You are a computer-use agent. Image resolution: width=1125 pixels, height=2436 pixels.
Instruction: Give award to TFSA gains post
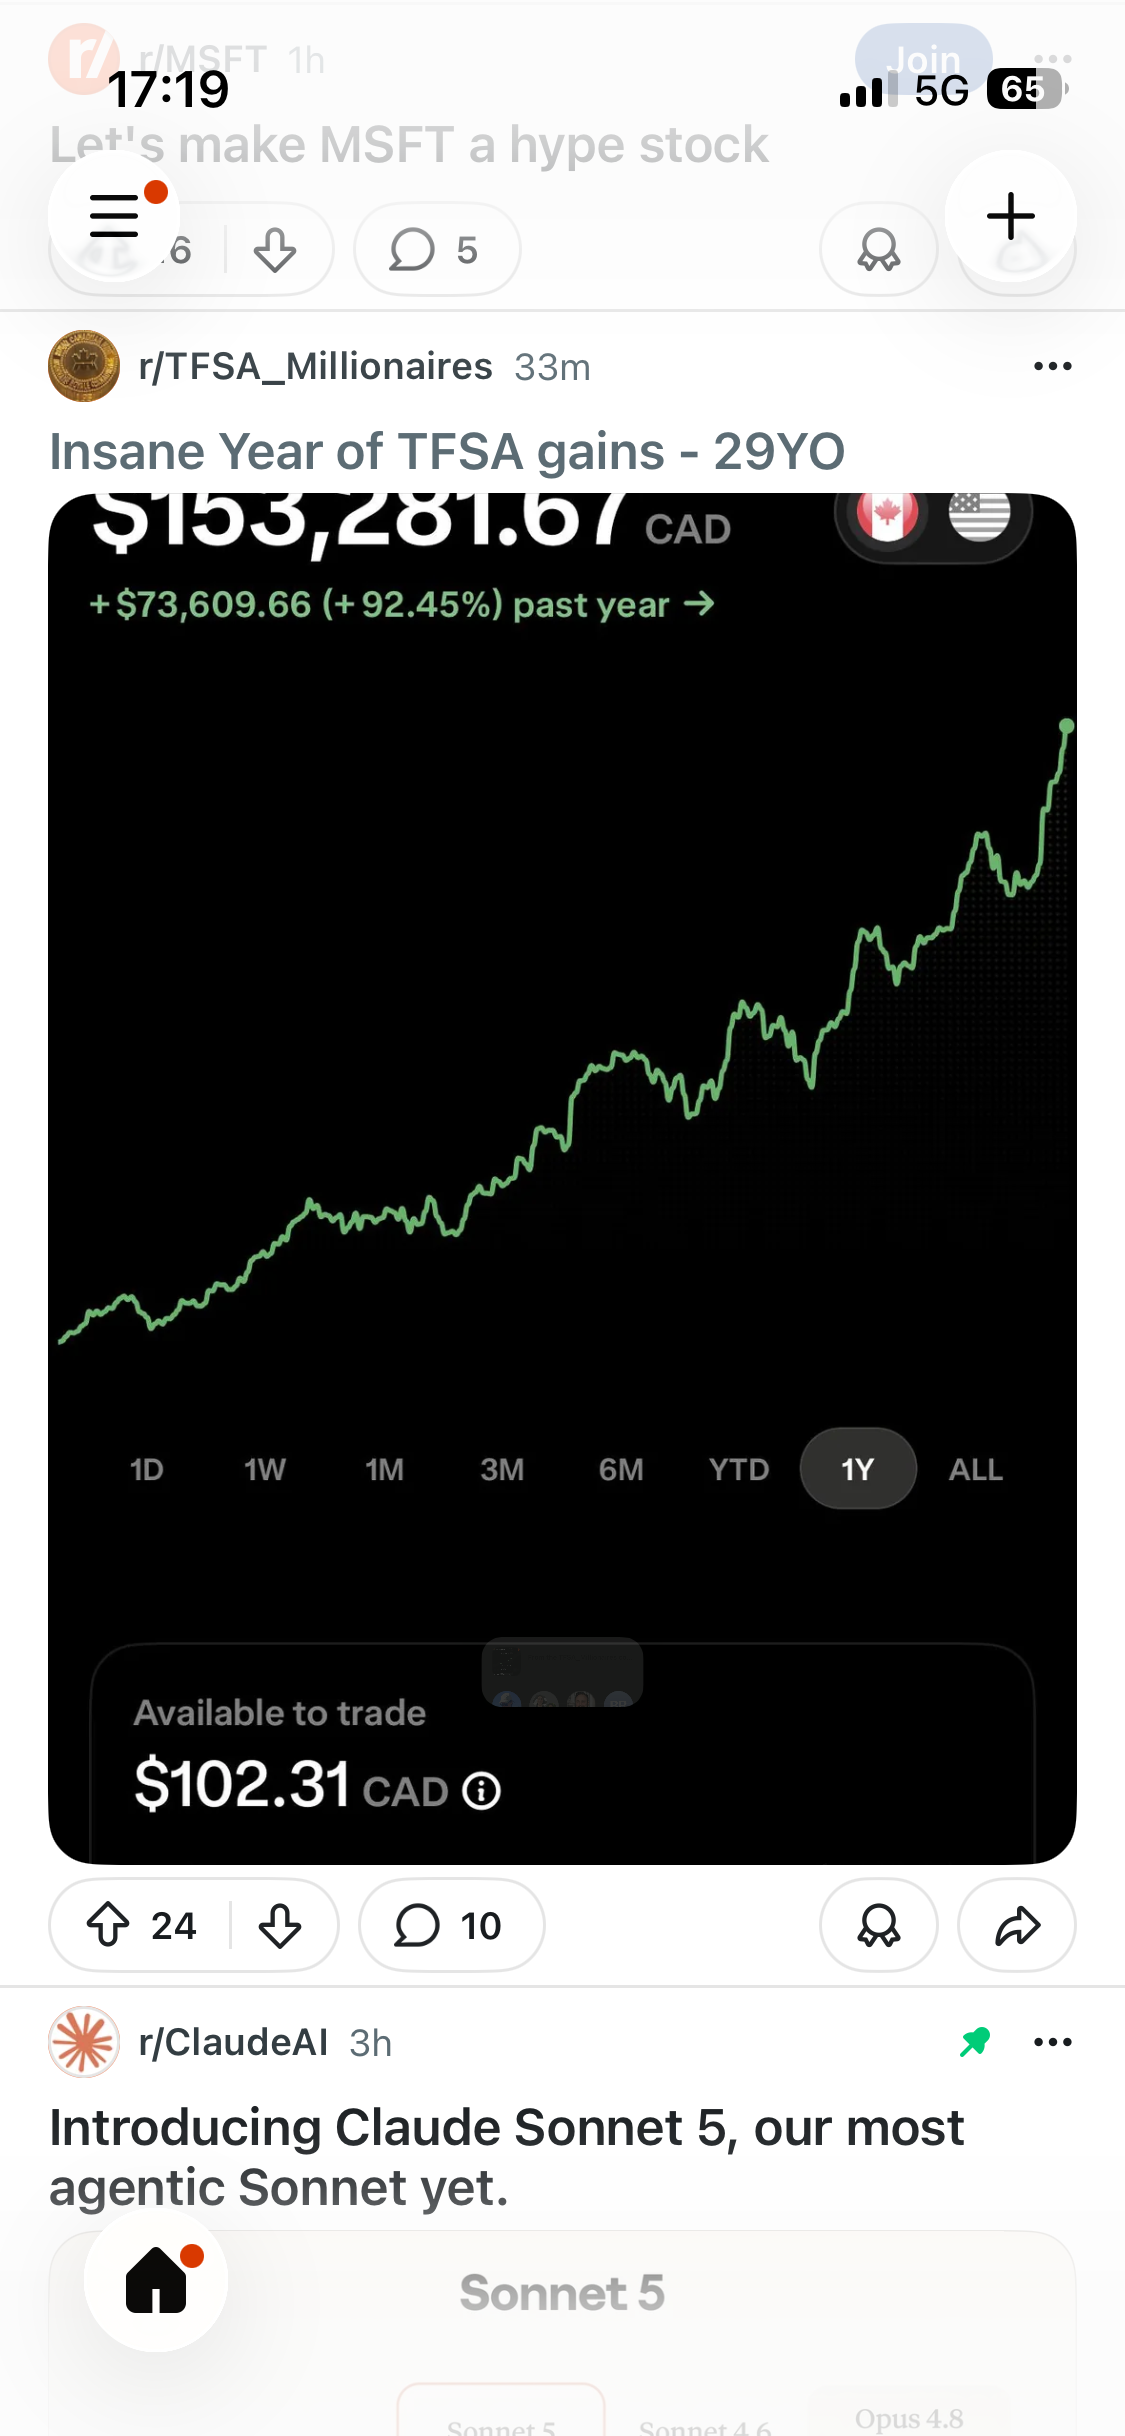(x=879, y=1925)
